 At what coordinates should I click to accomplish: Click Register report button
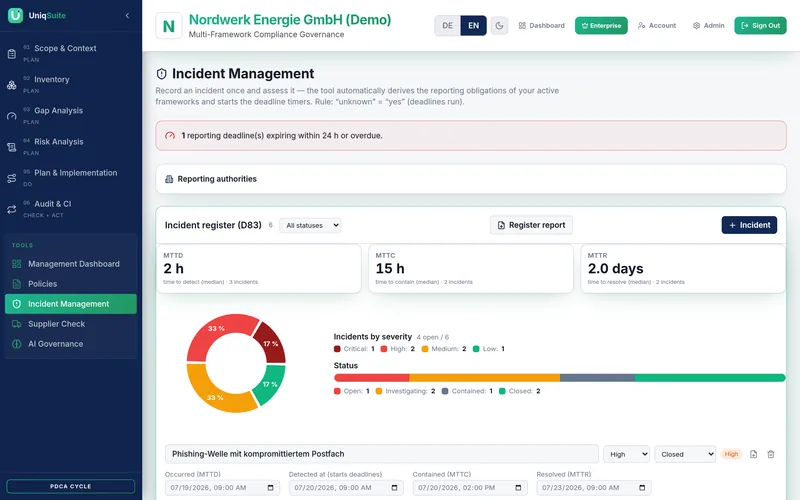[531, 225]
